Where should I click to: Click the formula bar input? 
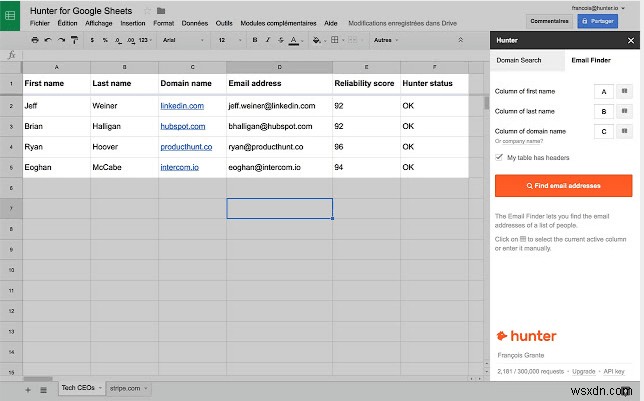click(x=255, y=55)
